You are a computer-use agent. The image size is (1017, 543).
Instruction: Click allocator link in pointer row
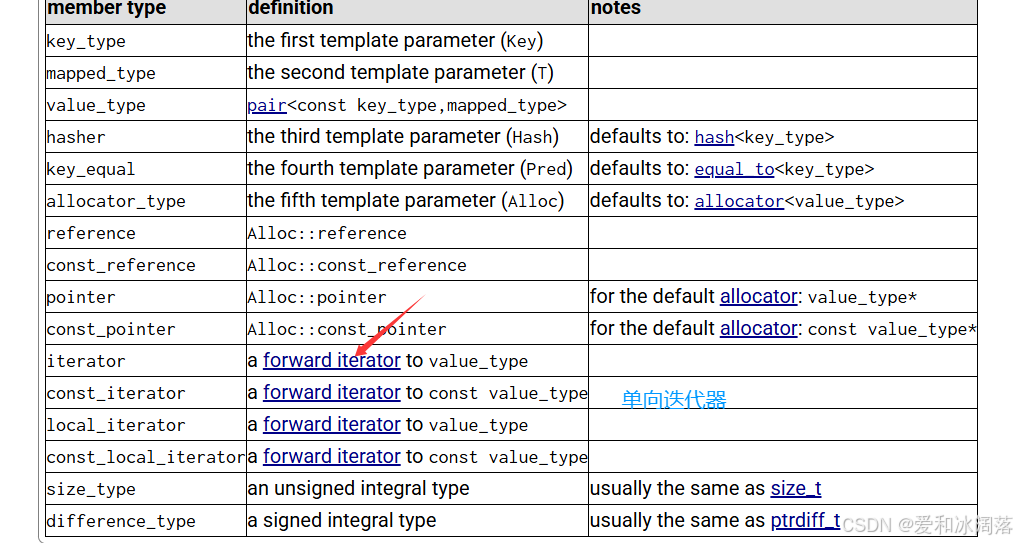(x=759, y=296)
